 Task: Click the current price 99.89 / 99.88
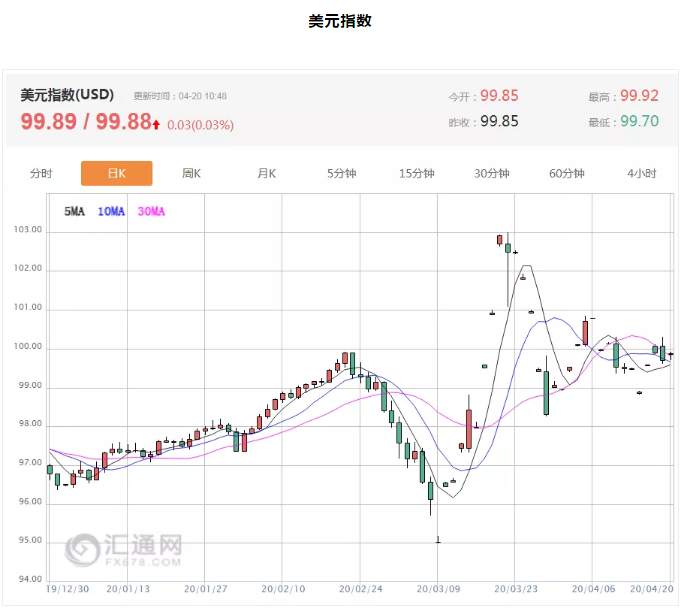click(86, 121)
